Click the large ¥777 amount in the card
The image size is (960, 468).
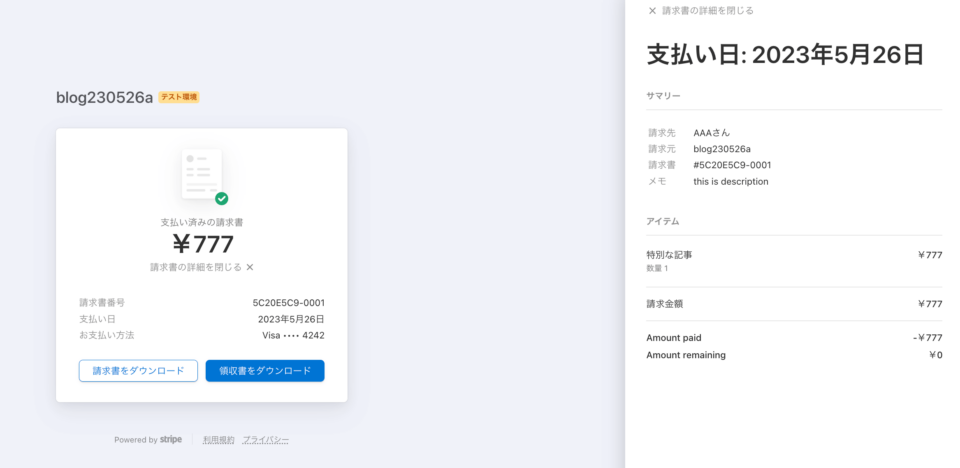coord(202,244)
